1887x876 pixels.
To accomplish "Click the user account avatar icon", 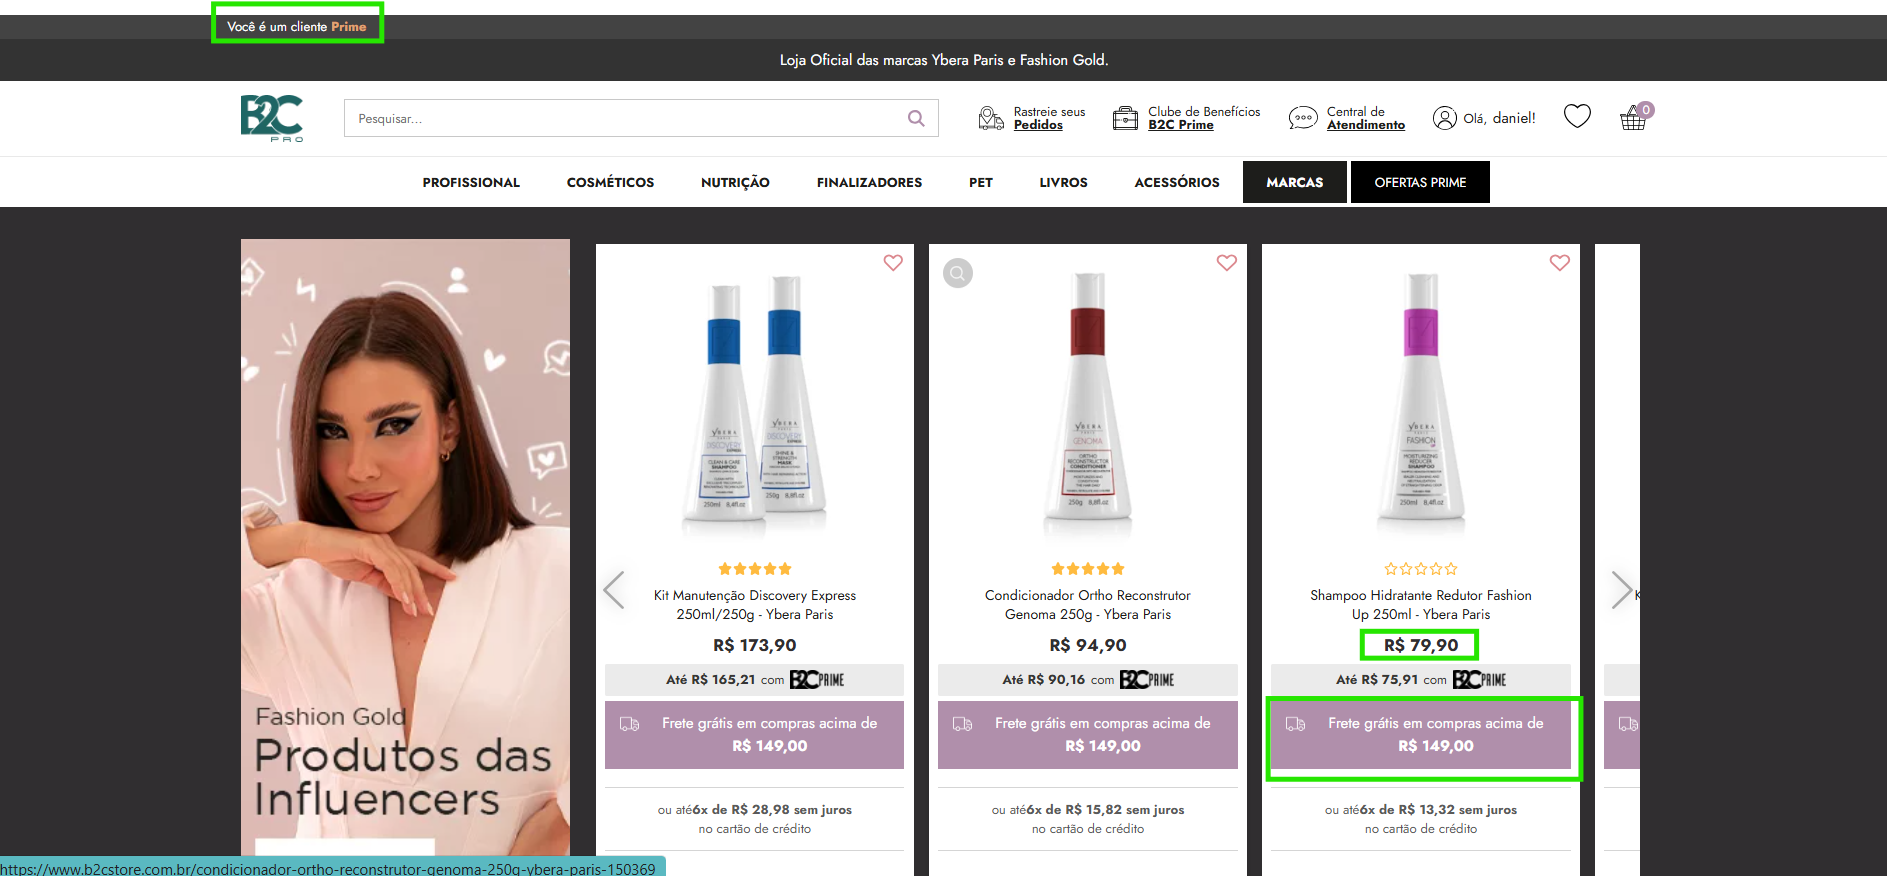I will 1444,118.
